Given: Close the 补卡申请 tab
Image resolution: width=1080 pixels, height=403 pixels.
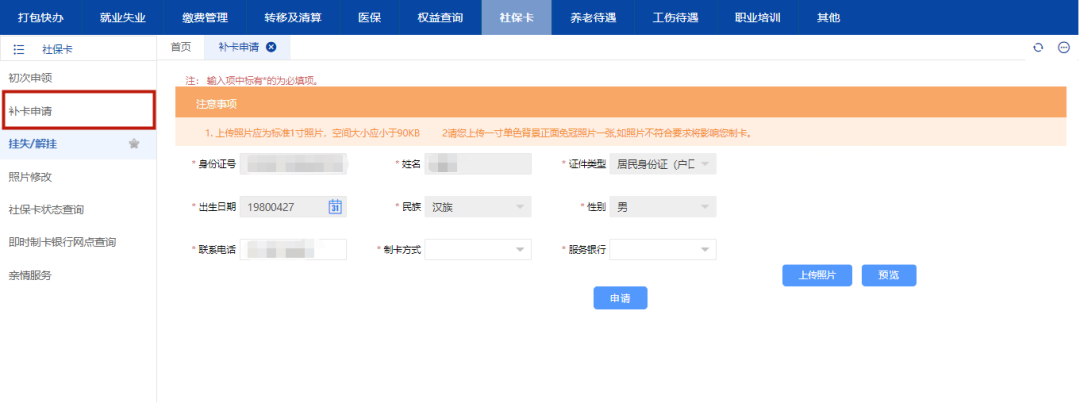Looking at the screenshot, I should tap(271, 47).
